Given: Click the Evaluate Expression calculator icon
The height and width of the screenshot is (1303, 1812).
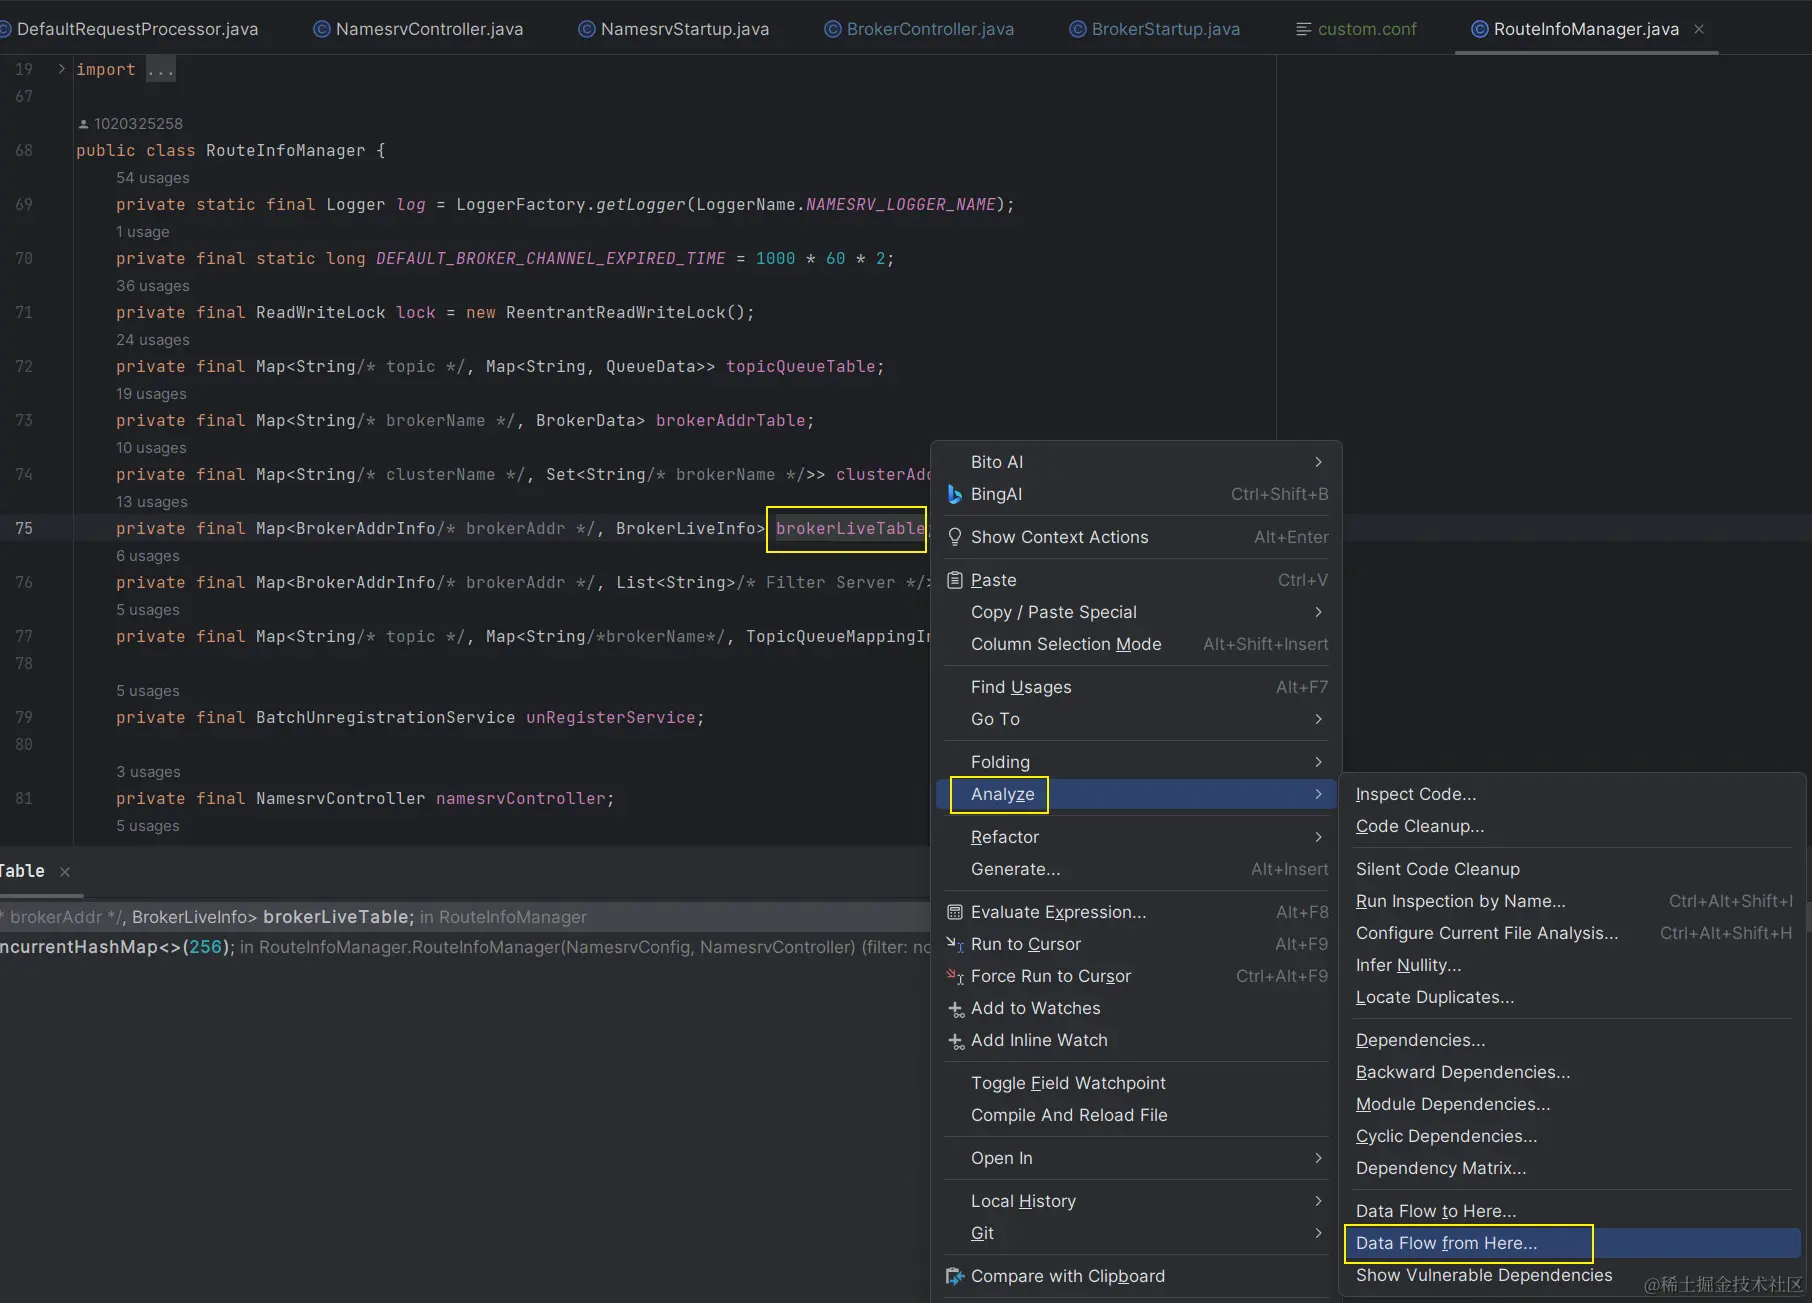Looking at the screenshot, I should (955, 912).
